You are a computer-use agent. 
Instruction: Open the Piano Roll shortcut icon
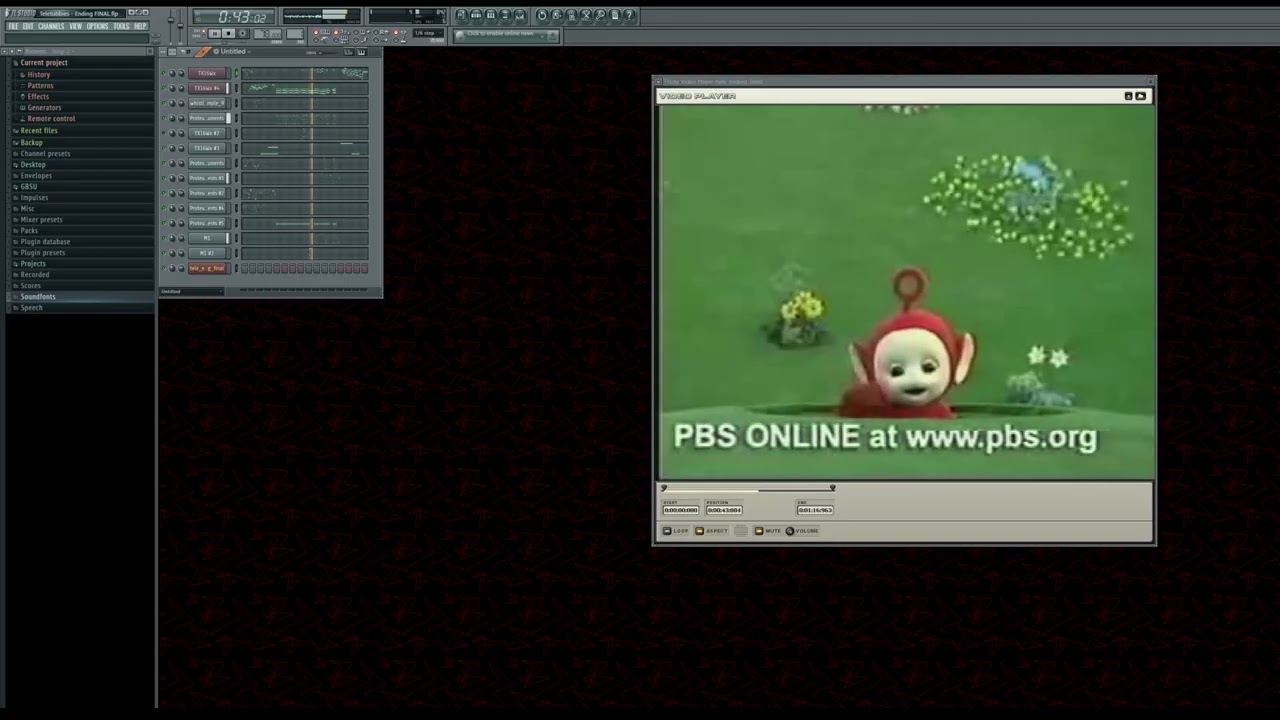click(x=491, y=15)
